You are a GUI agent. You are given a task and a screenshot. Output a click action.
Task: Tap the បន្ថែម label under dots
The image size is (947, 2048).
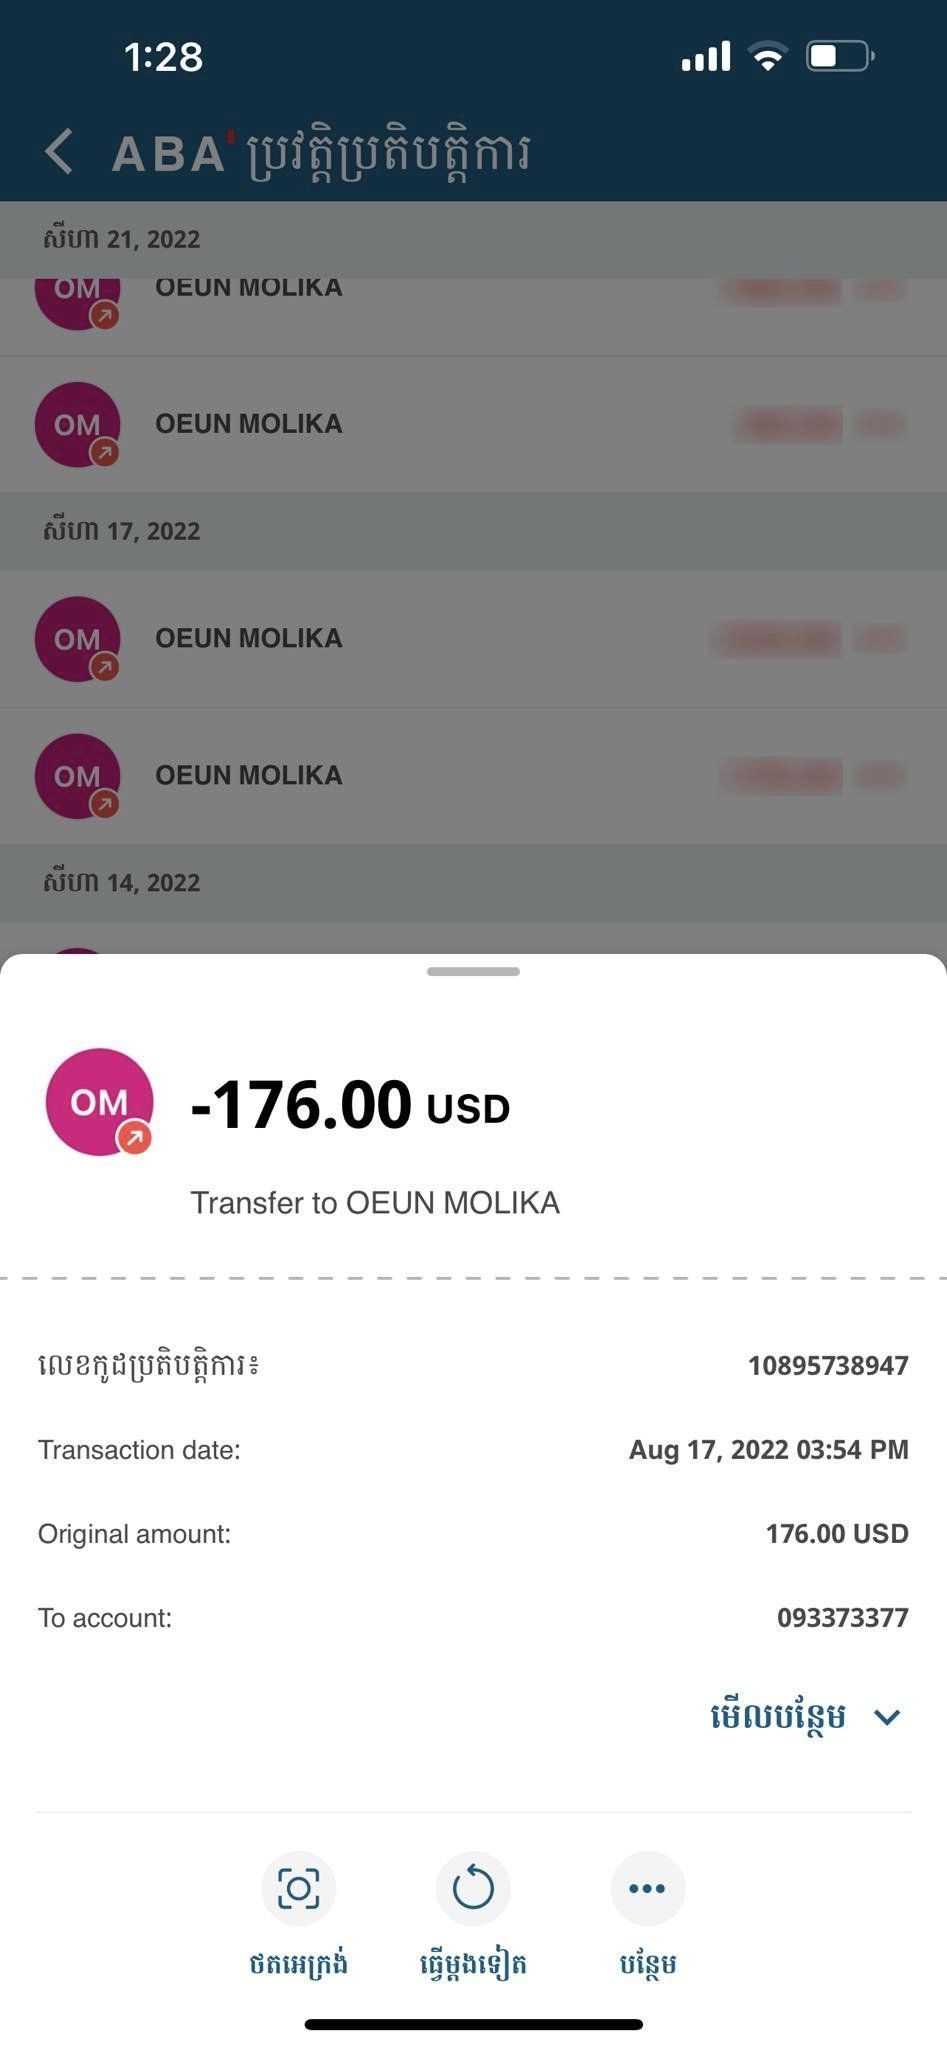[648, 1964]
